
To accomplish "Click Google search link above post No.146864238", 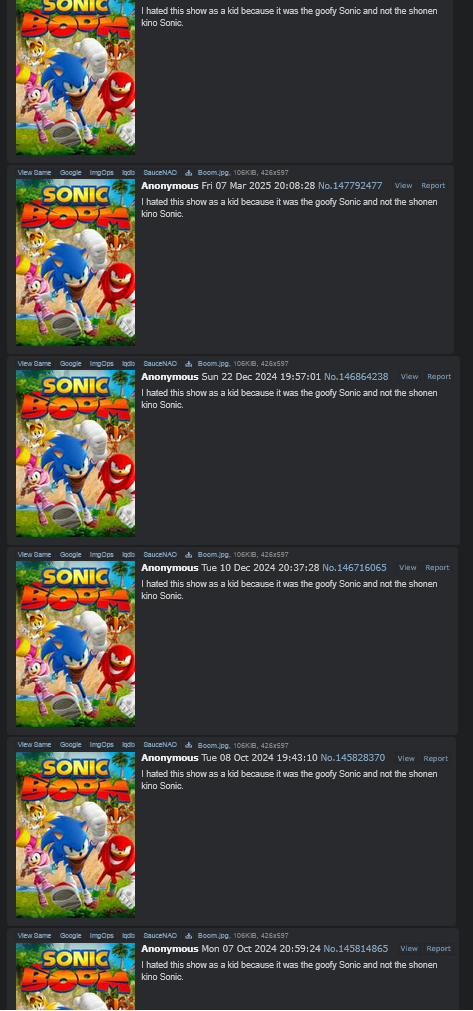I will [71, 364].
